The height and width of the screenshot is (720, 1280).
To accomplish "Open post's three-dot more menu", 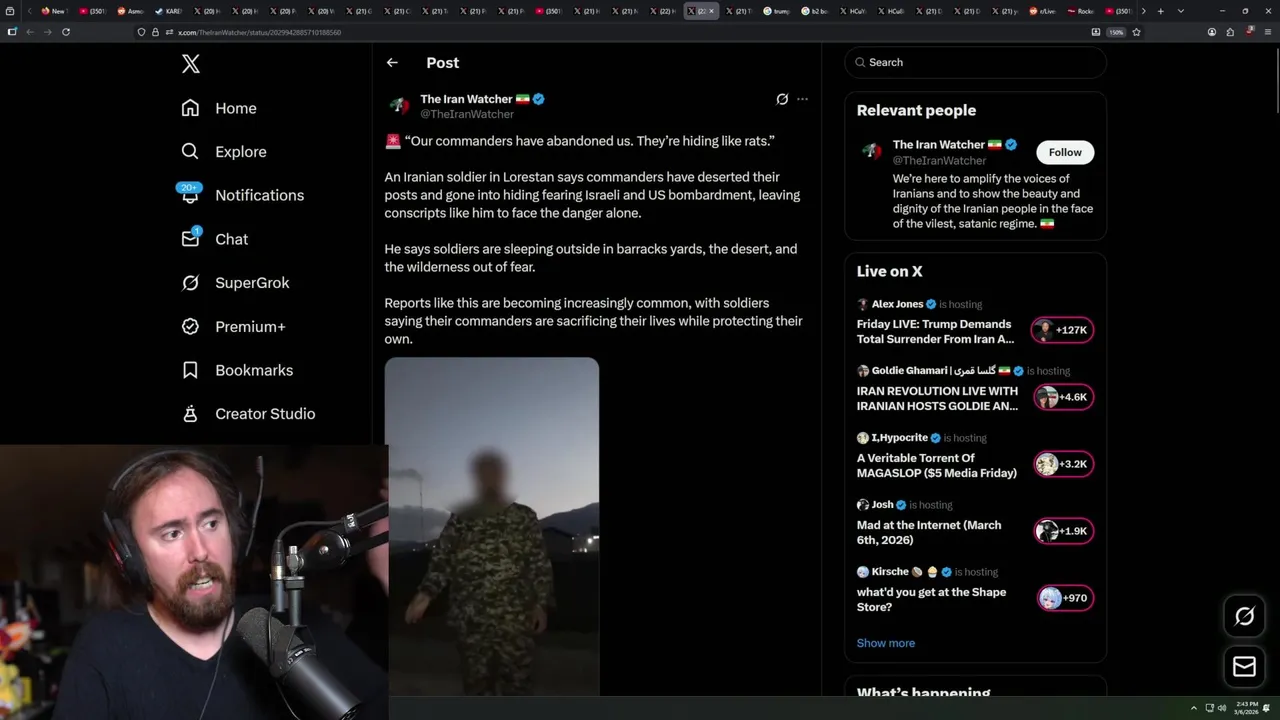I will click(x=802, y=99).
